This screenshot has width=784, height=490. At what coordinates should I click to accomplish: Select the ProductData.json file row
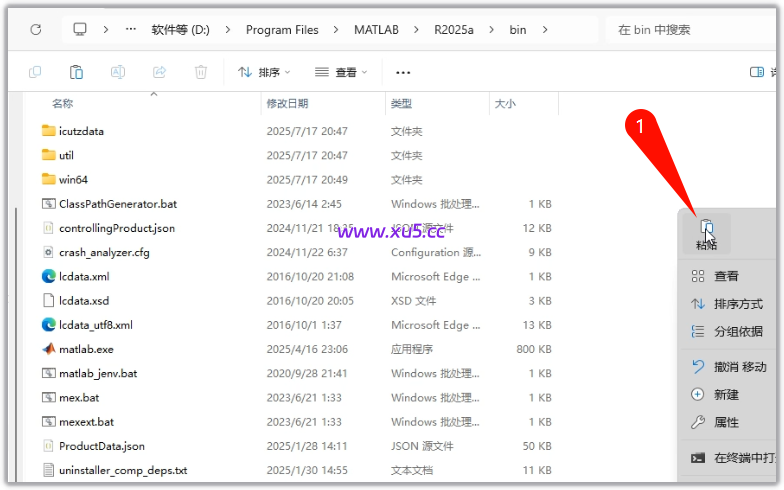101,446
